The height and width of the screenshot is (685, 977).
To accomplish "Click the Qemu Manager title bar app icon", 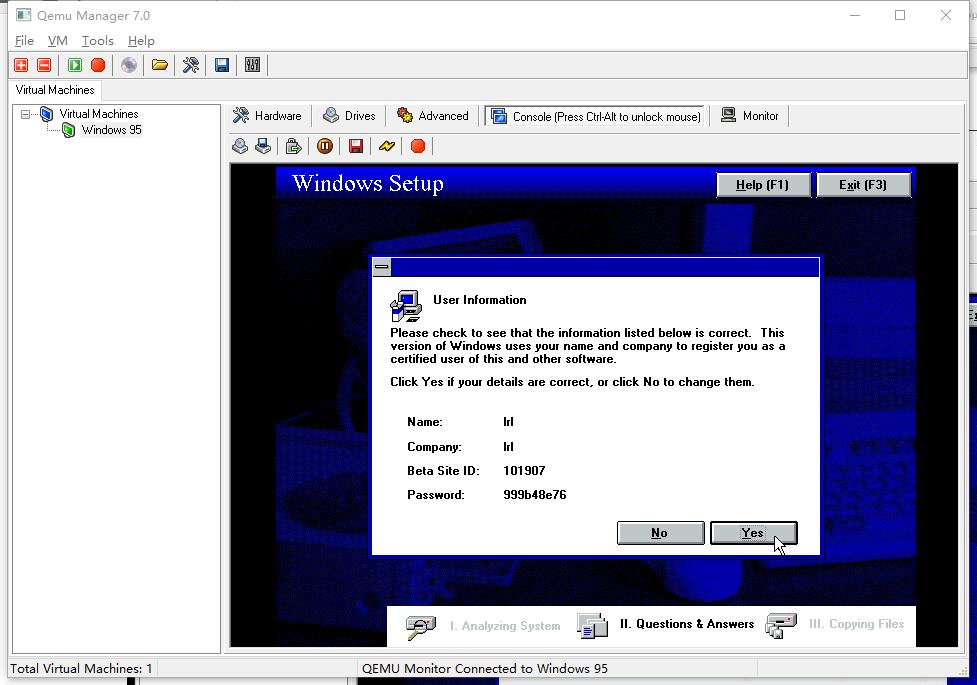I will [x=24, y=15].
